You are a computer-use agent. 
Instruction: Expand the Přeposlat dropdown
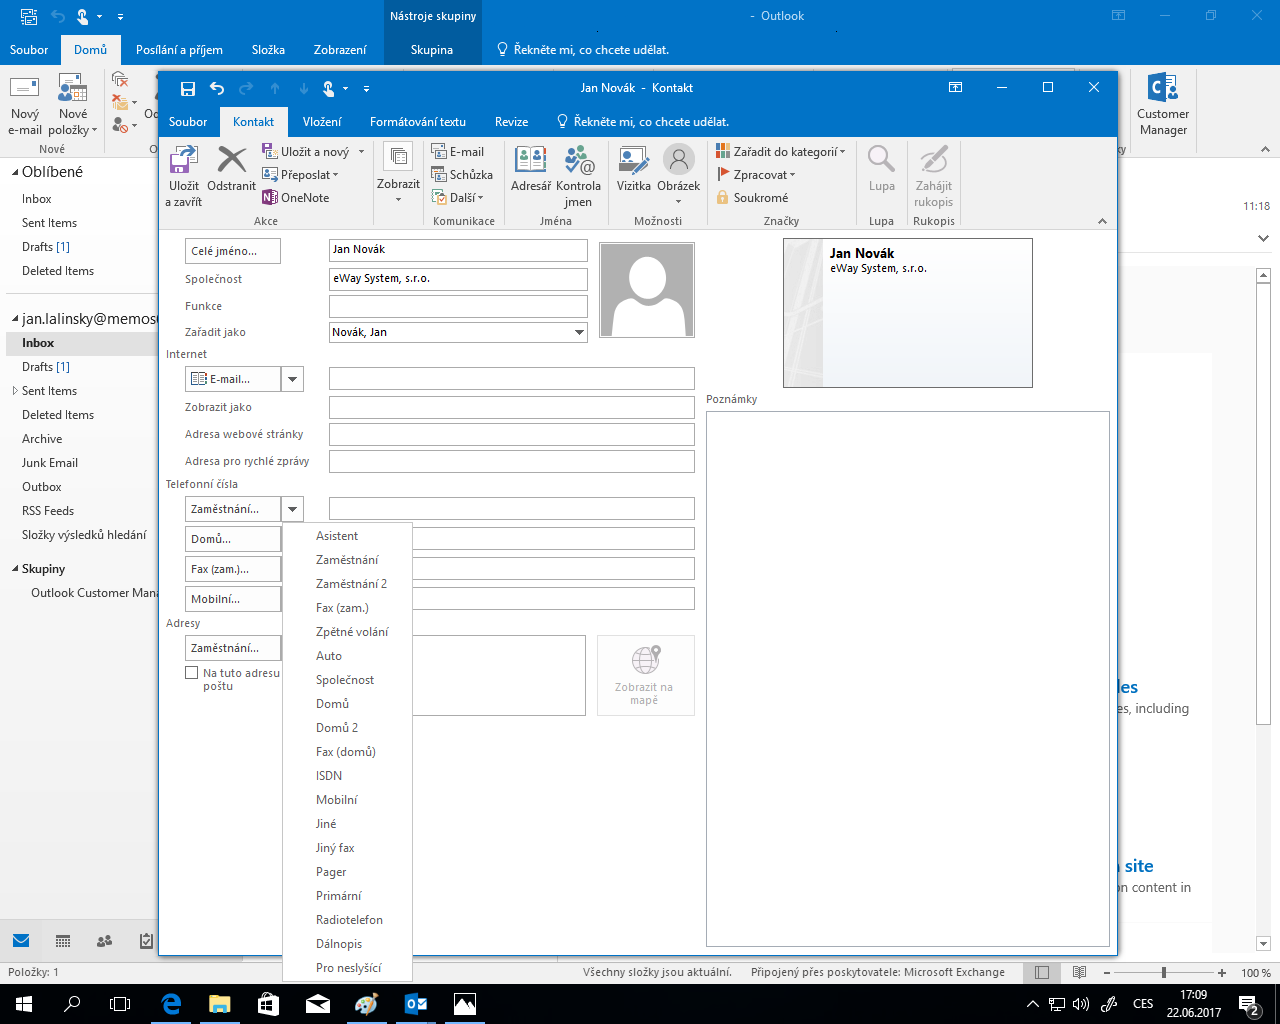pos(300,175)
